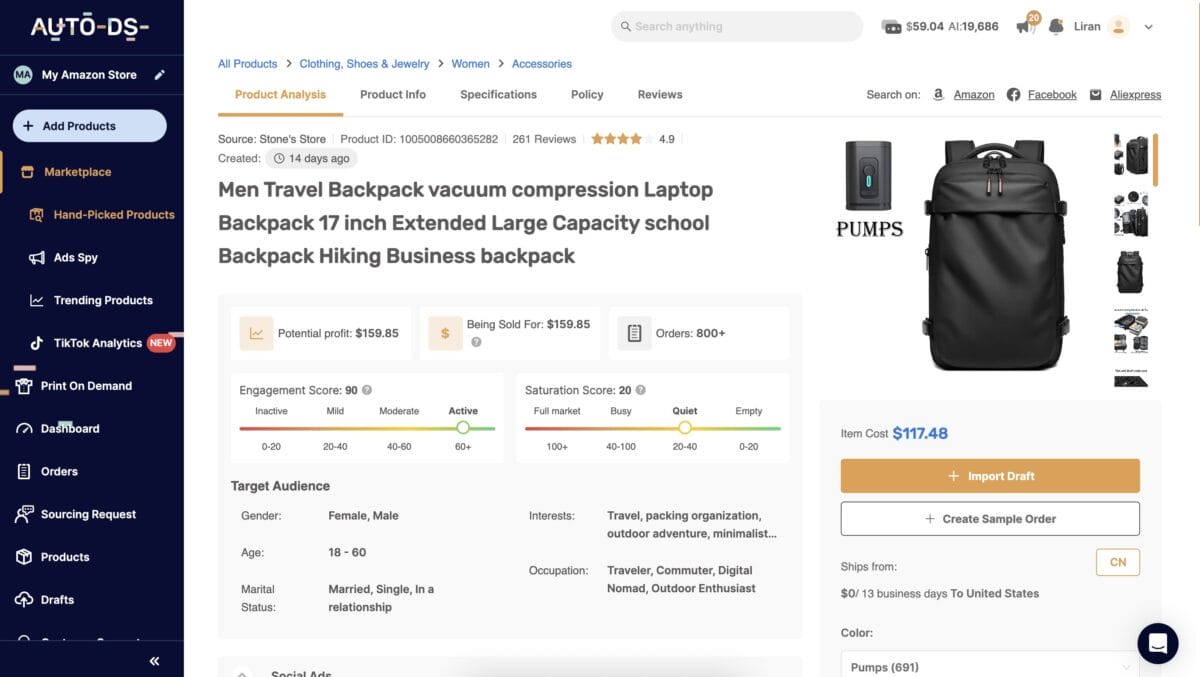Switch to the Product Info tab
This screenshot has width=1200, height=677.
click(393, 94)
